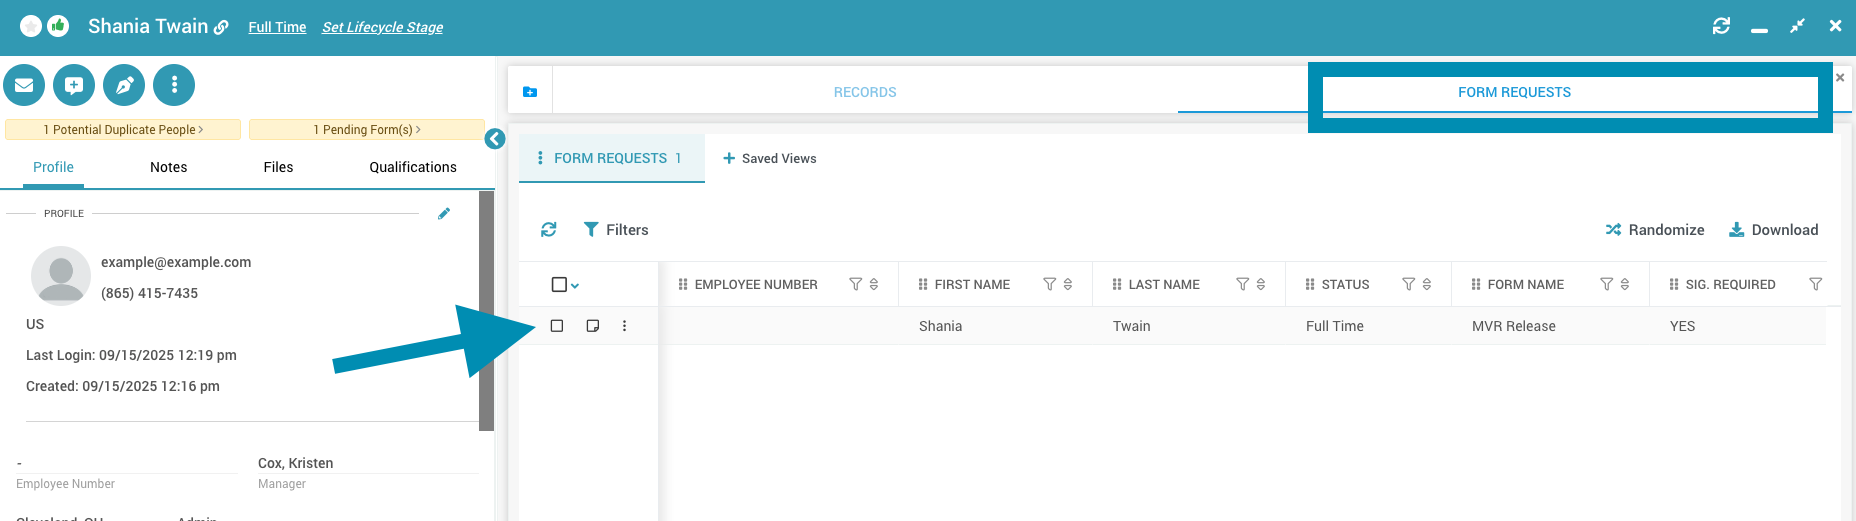The height and width of the screenshot is (521, 1856).
Task: Click the thumbs up icon toggle
Action: [59, 27]
